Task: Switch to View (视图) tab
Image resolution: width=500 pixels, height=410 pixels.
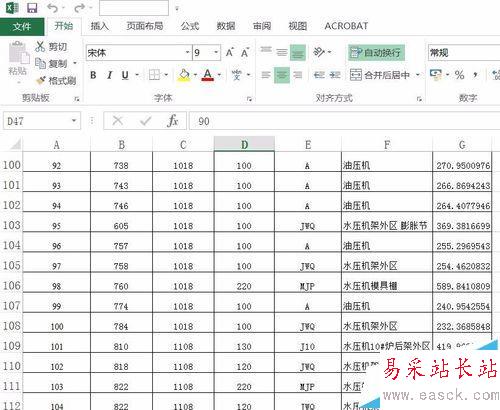Action: click(297, 26)
